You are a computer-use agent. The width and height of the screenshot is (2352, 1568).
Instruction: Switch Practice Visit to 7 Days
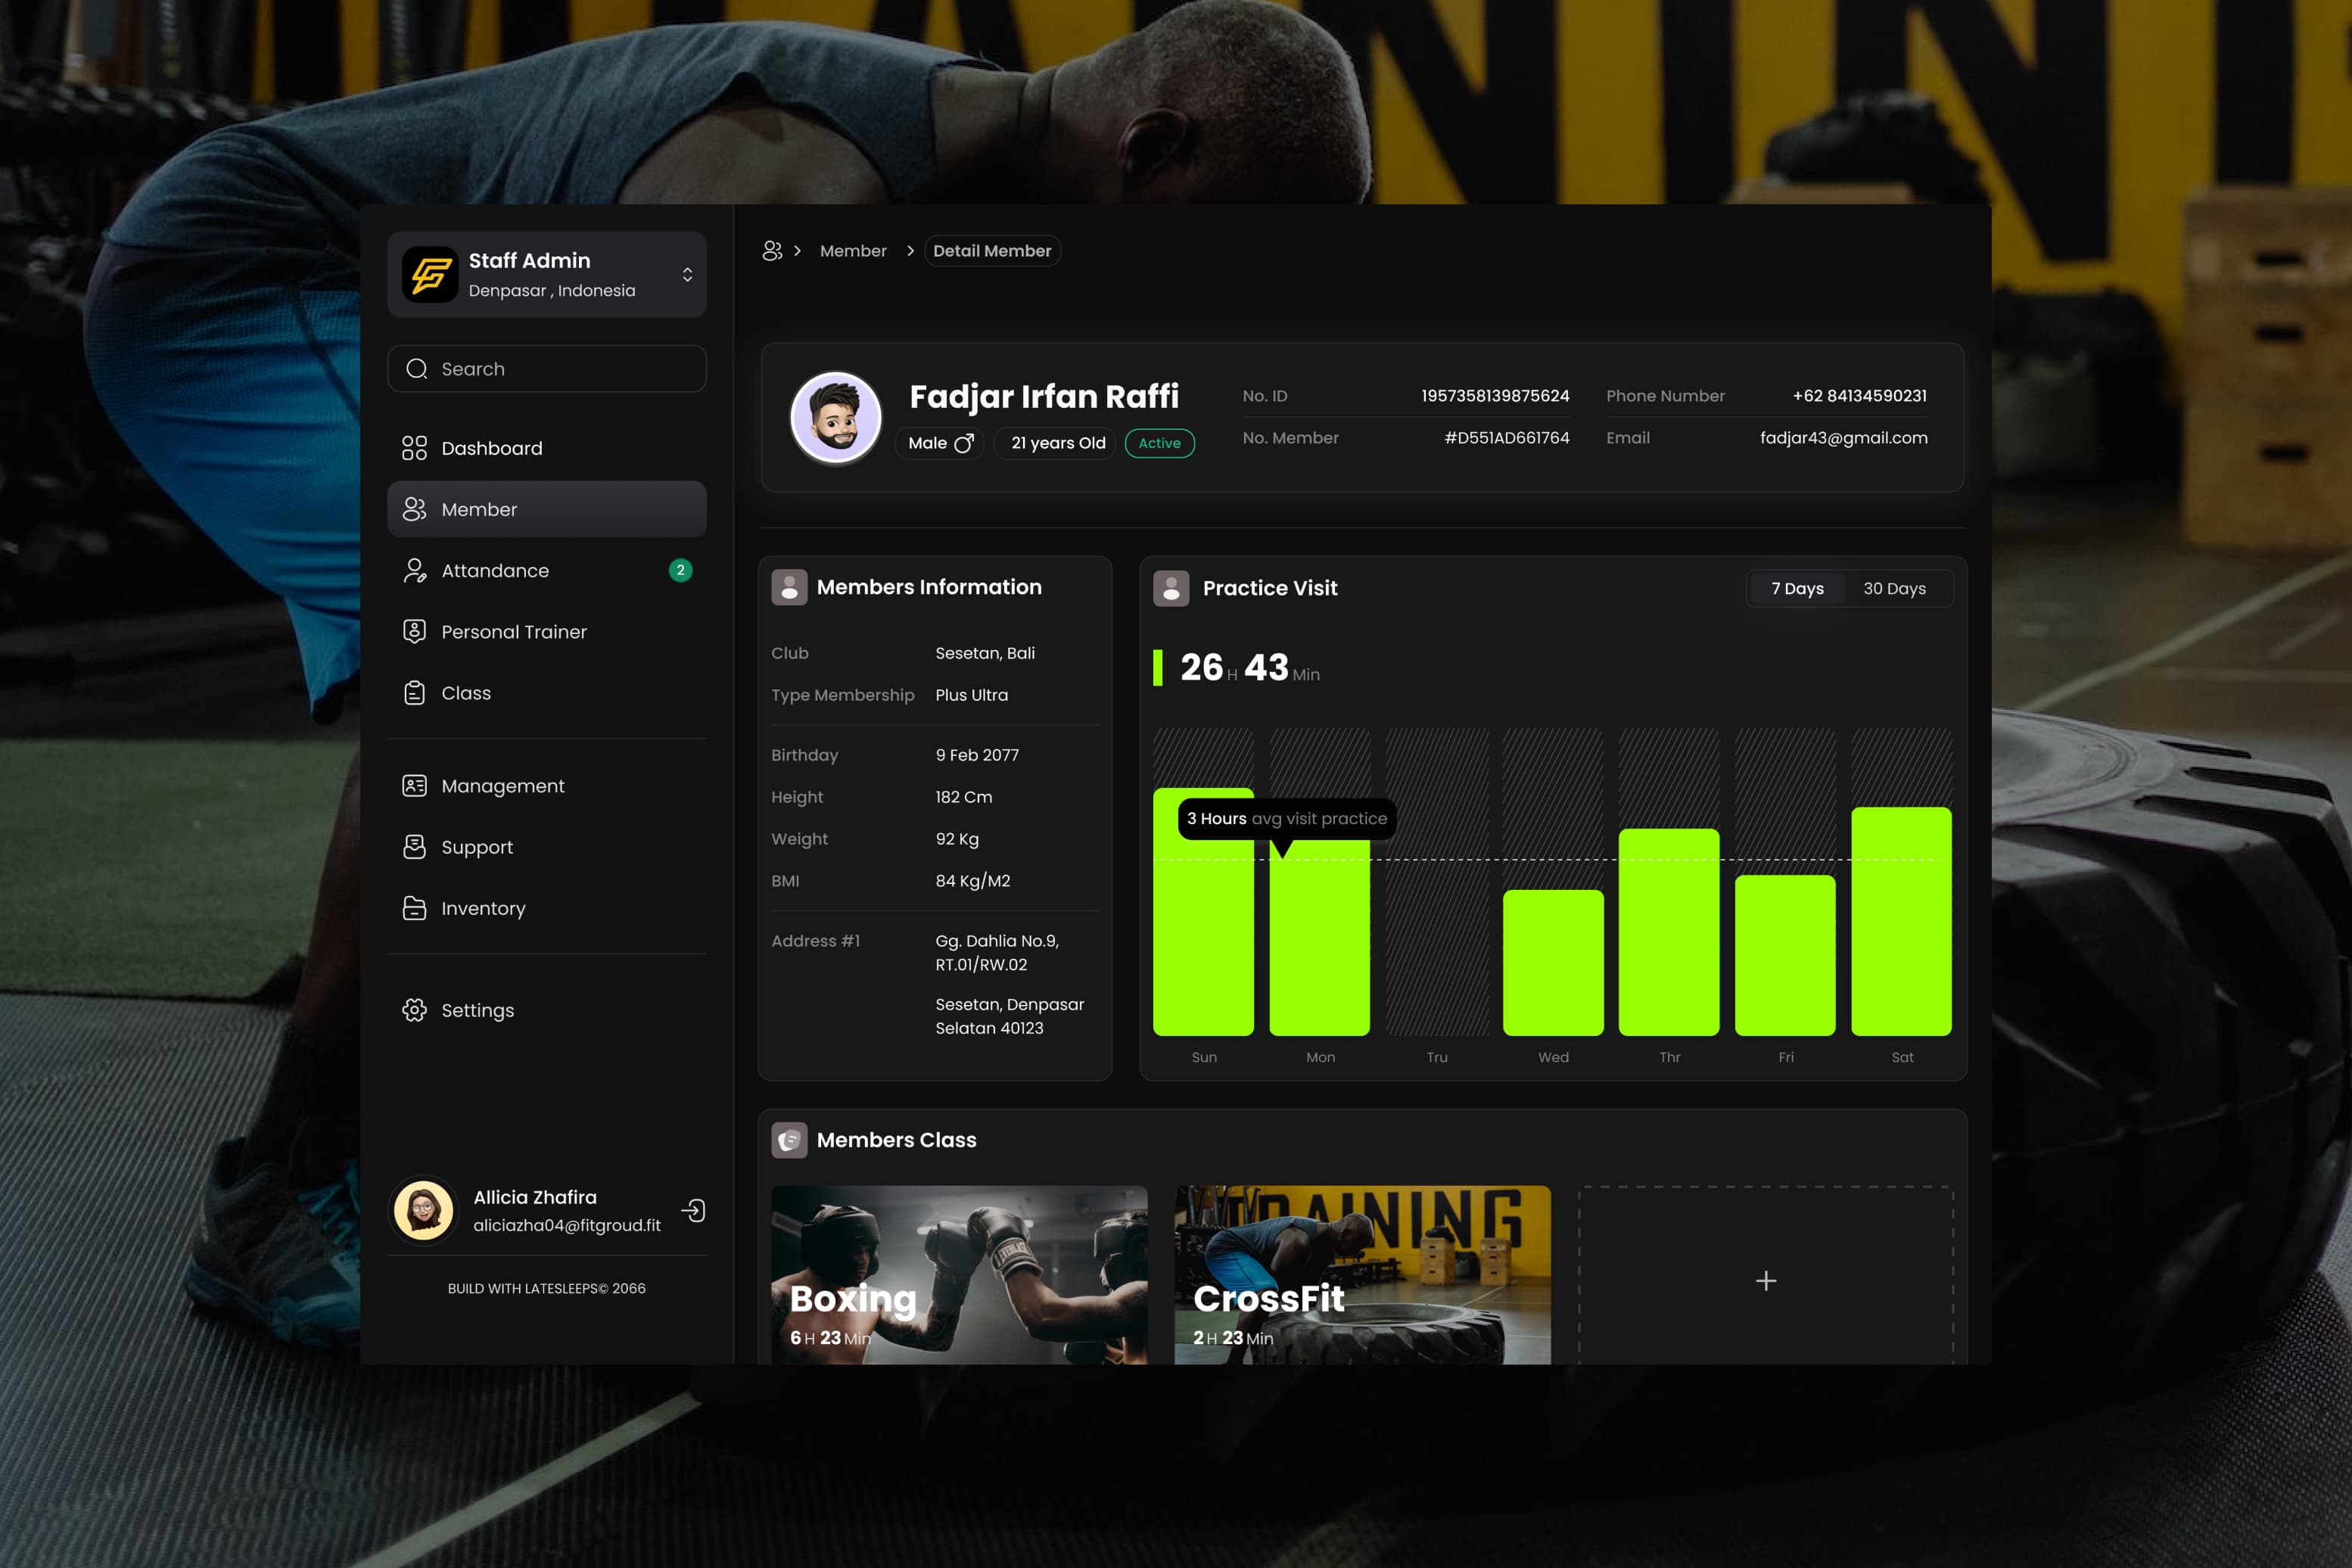(x=1797, y=588)
